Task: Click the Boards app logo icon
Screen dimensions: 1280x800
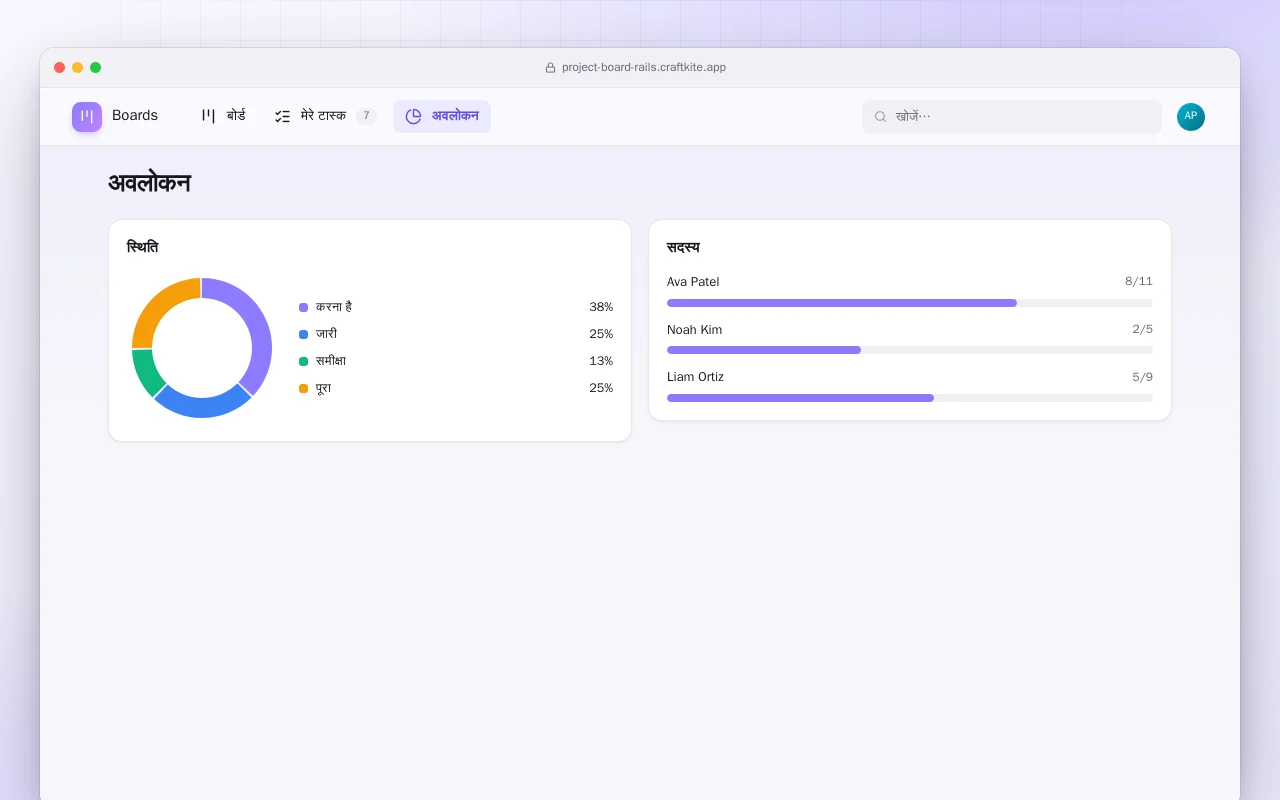Action: pyautogui.click(x=87, y=116)
